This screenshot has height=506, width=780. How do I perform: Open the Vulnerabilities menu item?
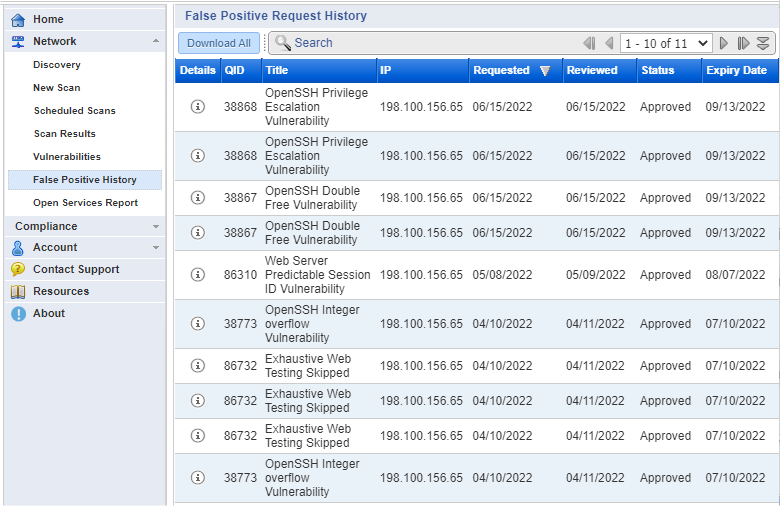67,157
